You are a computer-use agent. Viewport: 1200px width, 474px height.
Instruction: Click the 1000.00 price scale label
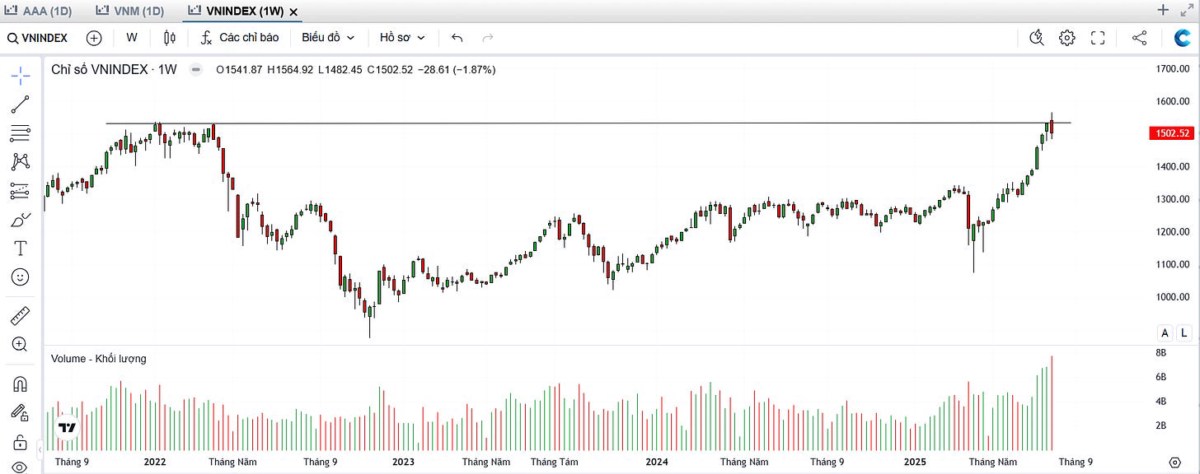[x=1171, y=297]
